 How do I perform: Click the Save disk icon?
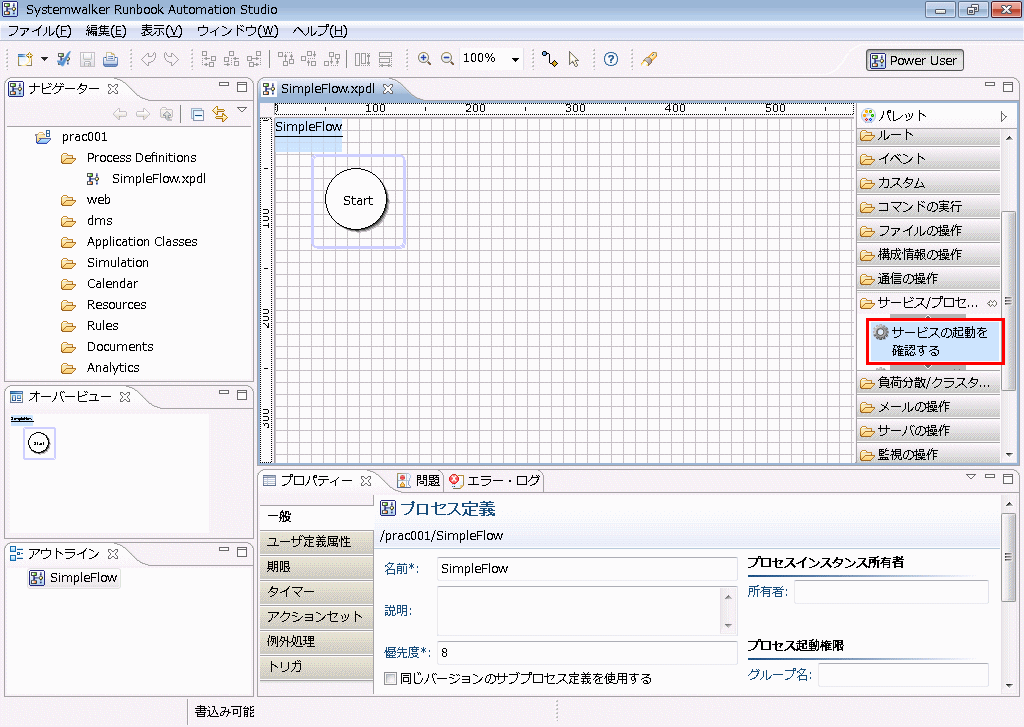pyautogui.click(x=87, y=59)
